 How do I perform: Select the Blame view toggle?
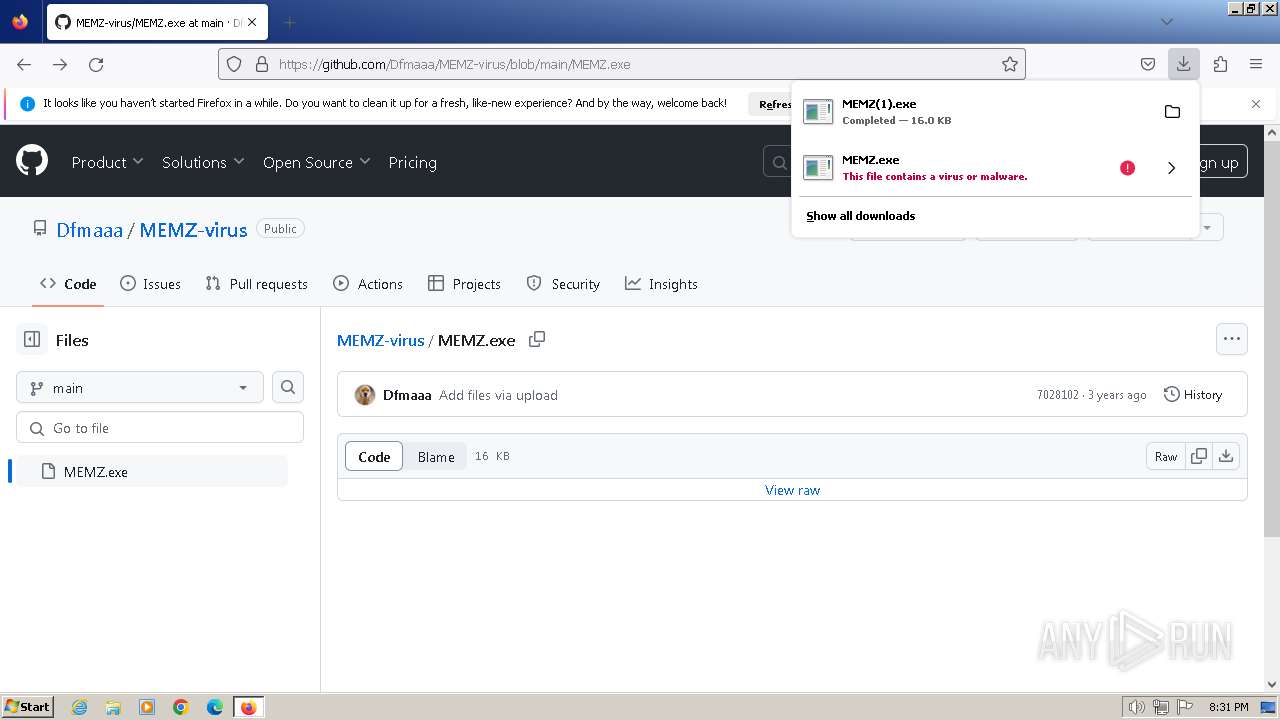(436, 457)
